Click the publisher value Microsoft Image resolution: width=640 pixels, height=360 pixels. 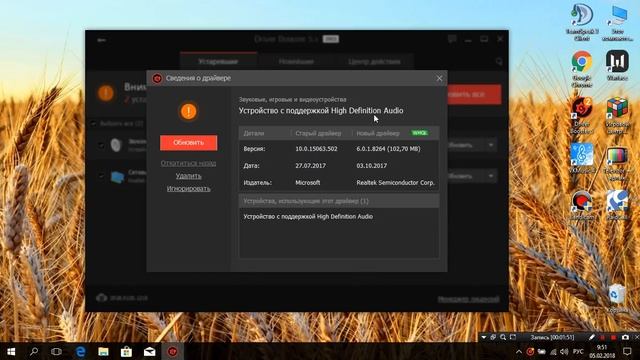pos(308,183)
